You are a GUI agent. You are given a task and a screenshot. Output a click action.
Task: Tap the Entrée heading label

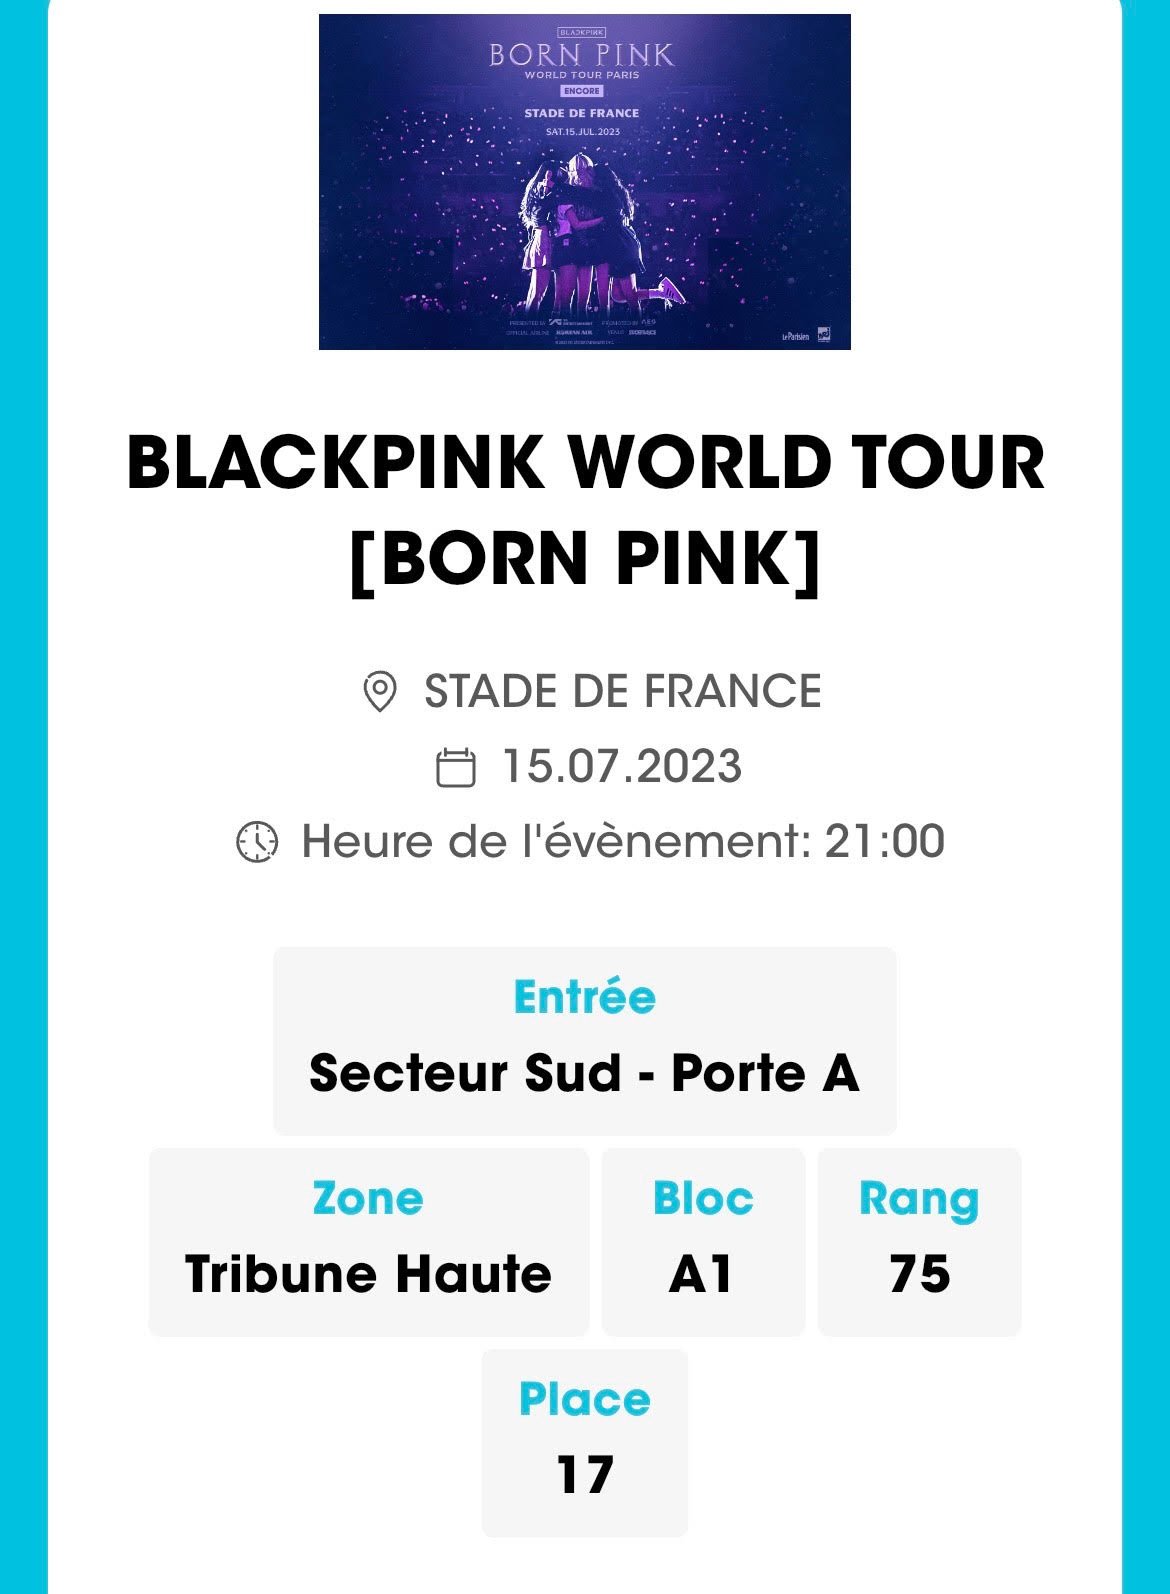point(585,997)
